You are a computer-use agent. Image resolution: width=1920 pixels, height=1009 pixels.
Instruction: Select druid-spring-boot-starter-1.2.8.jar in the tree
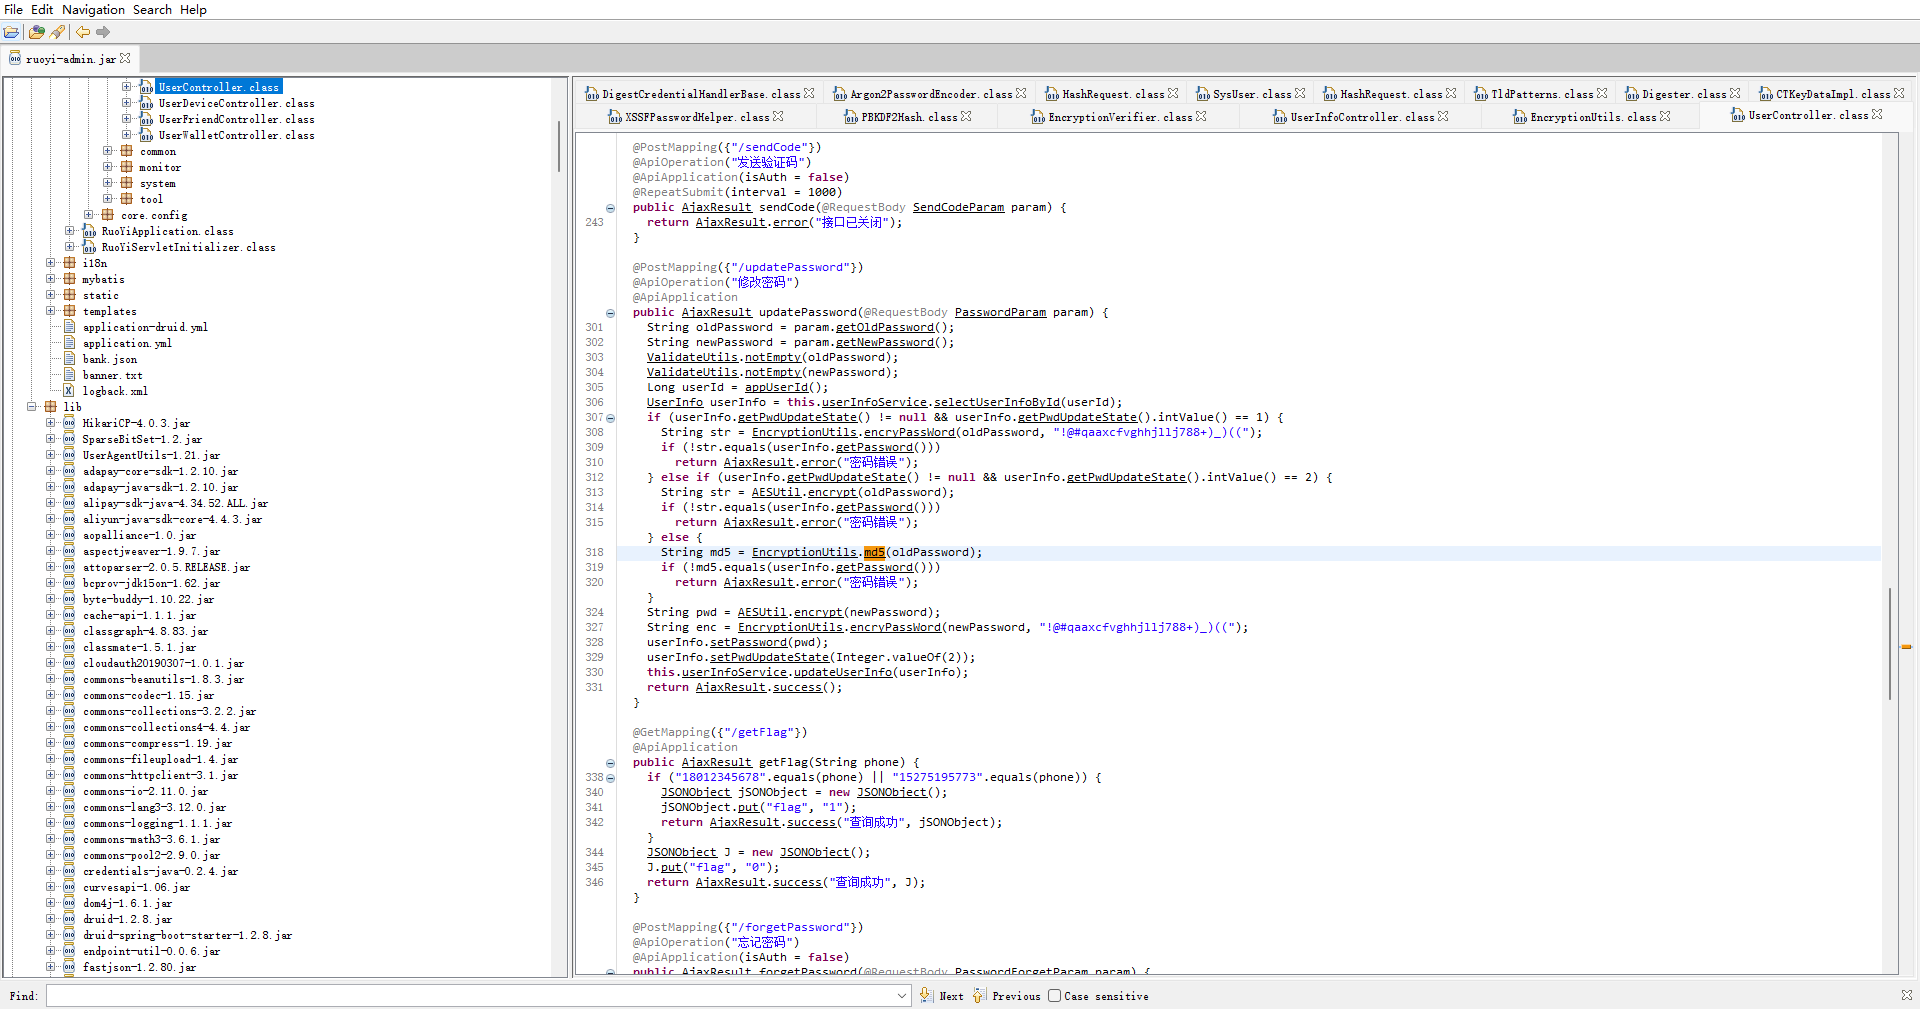pos(187,935)
